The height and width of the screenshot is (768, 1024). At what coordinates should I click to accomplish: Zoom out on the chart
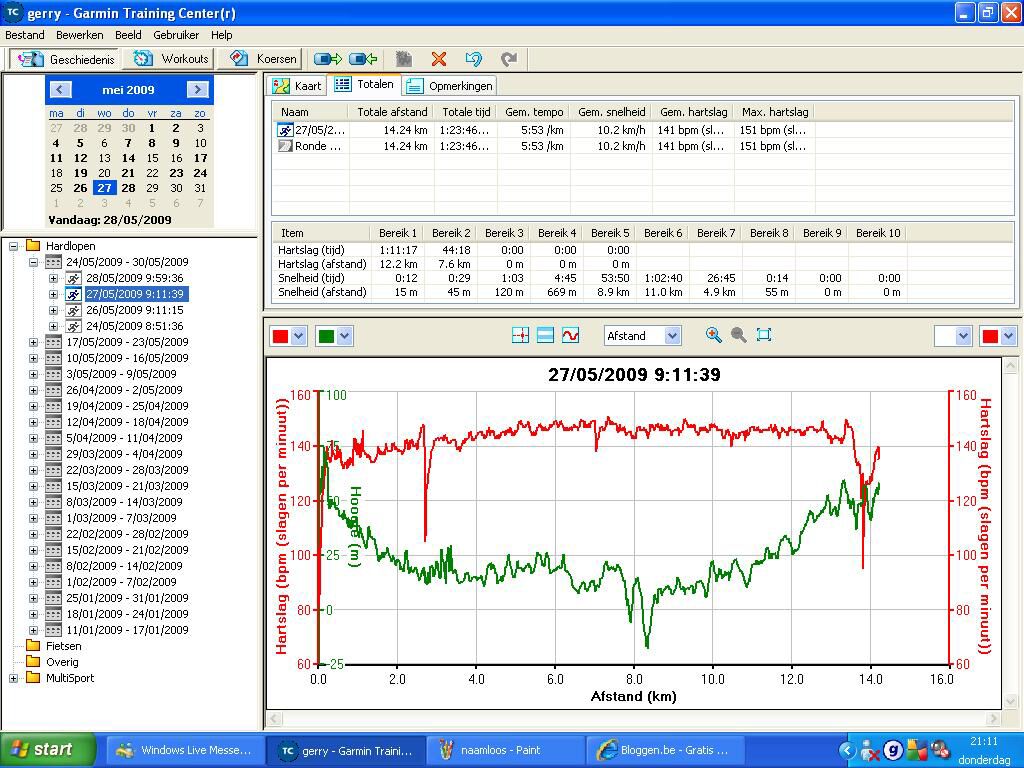click(739, 336)
